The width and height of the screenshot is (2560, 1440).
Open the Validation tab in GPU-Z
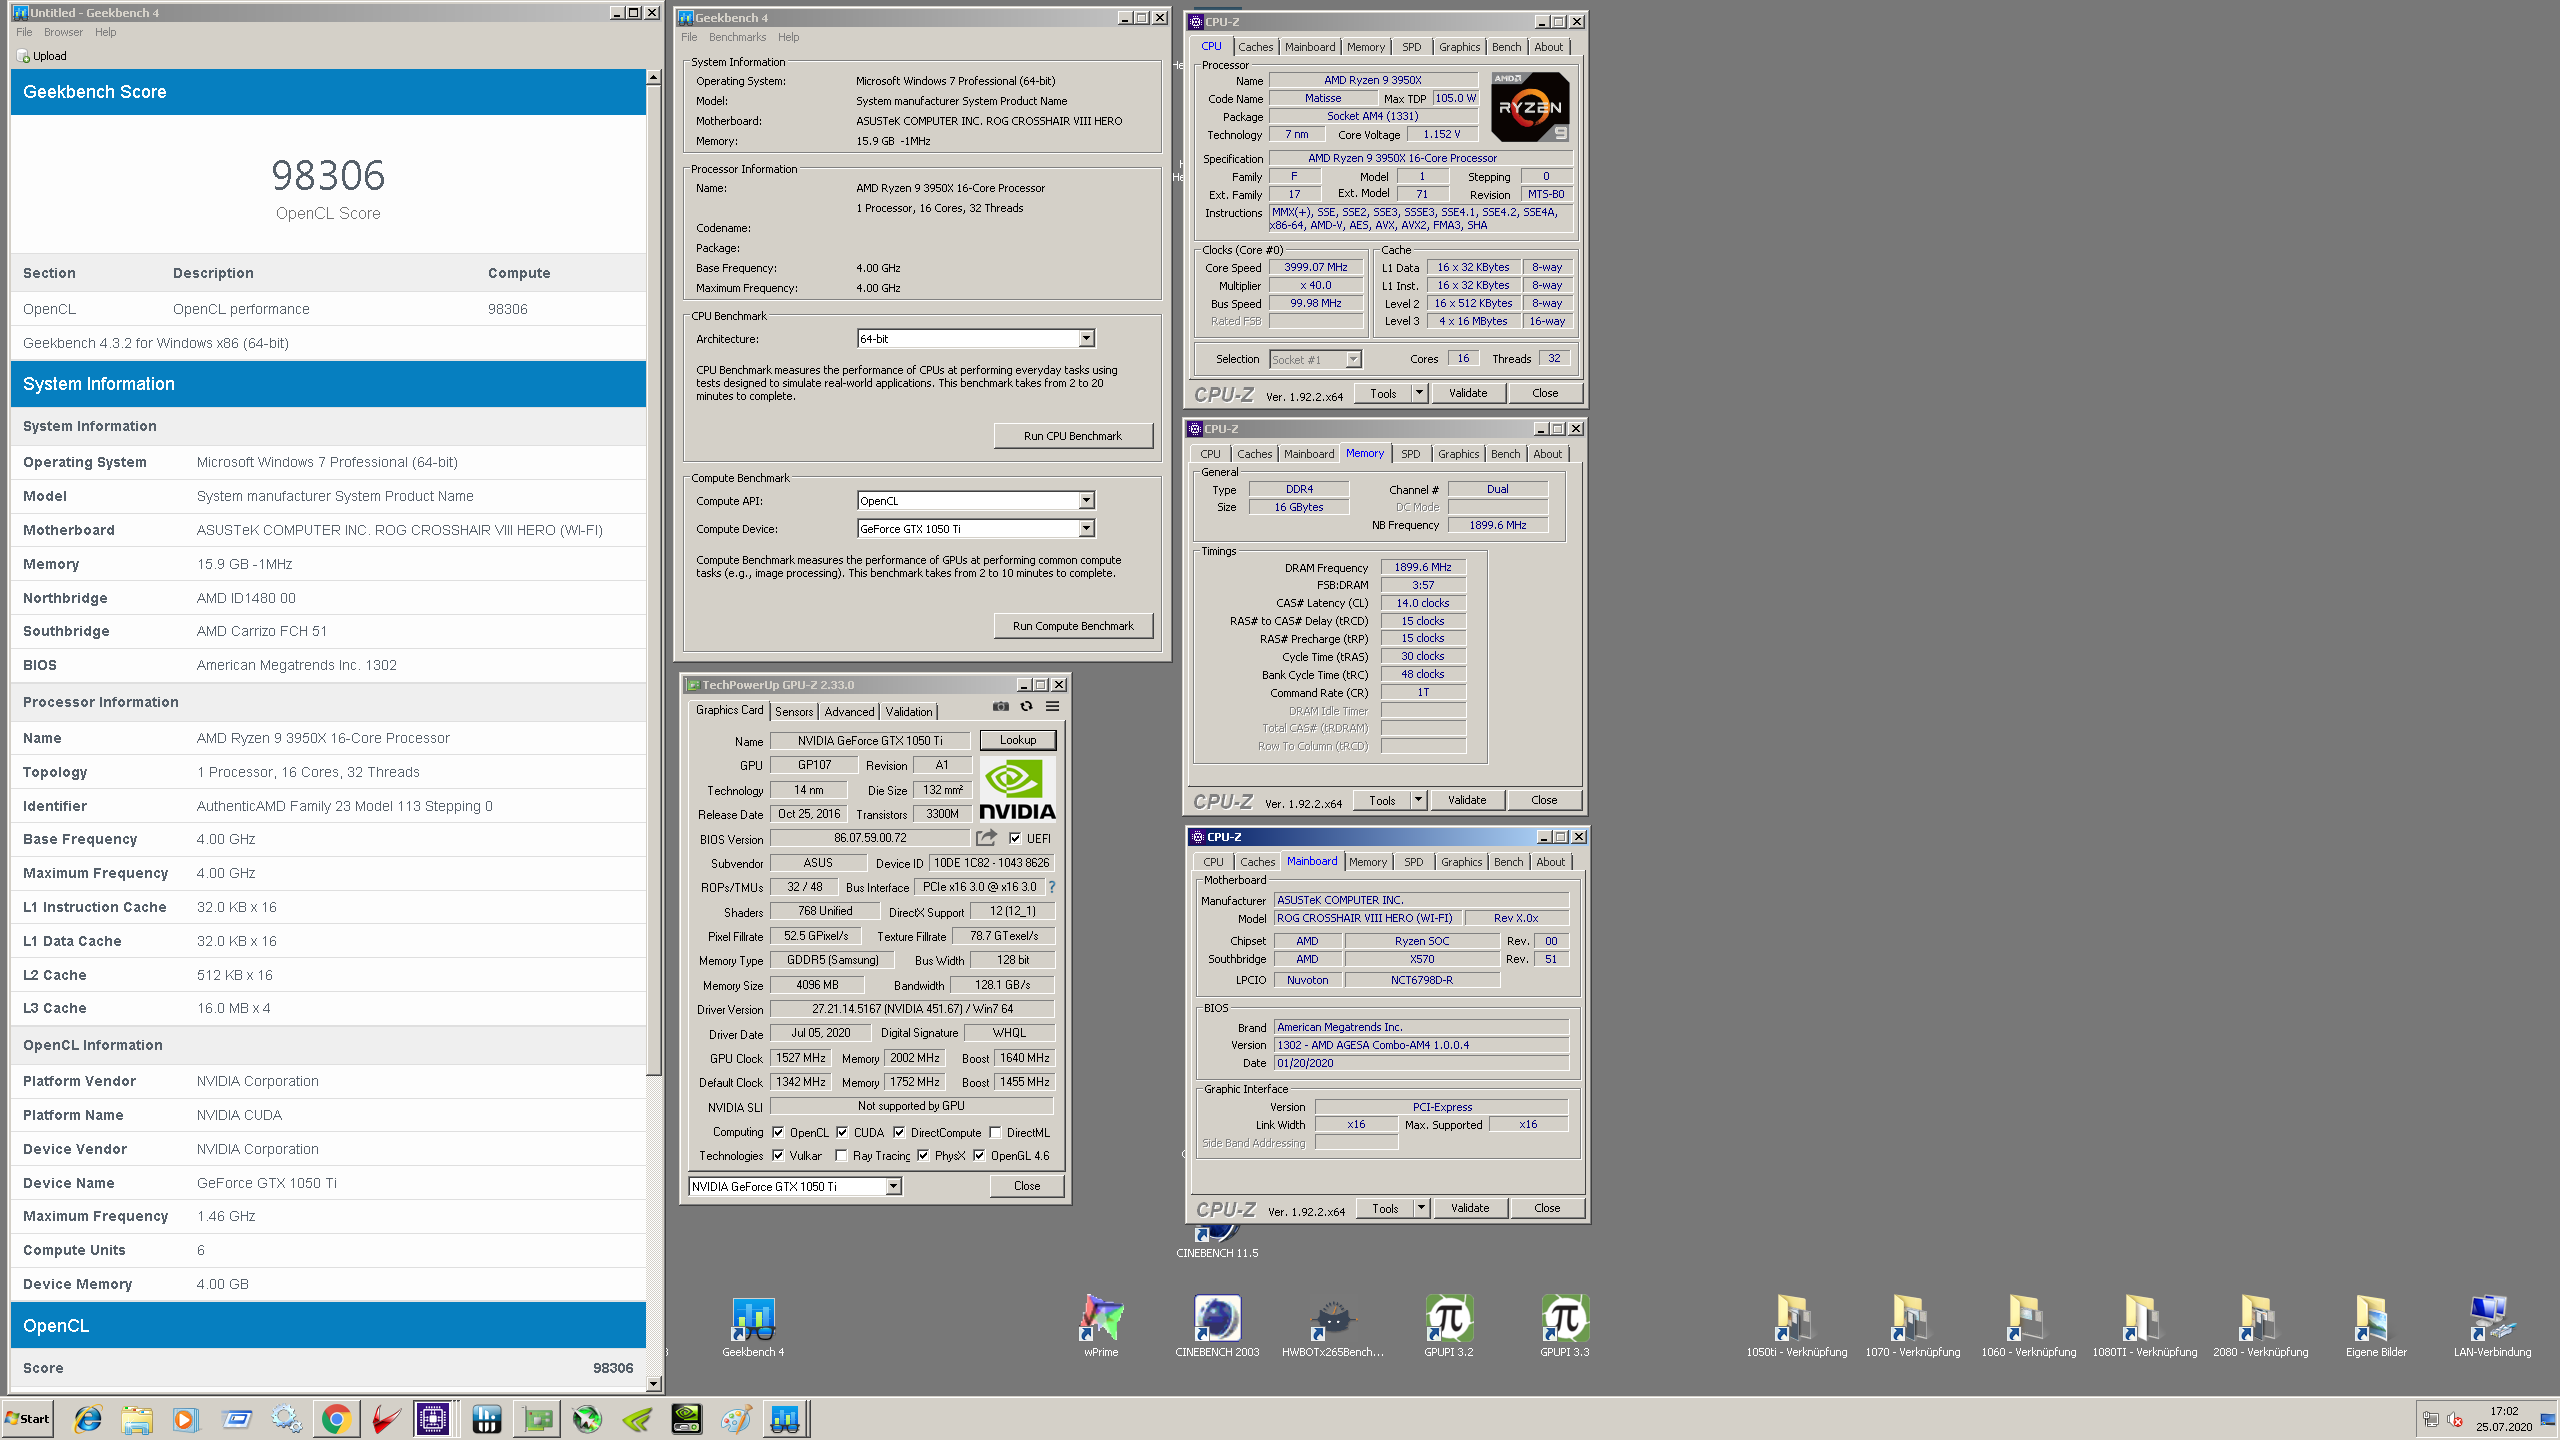(909, 711)
